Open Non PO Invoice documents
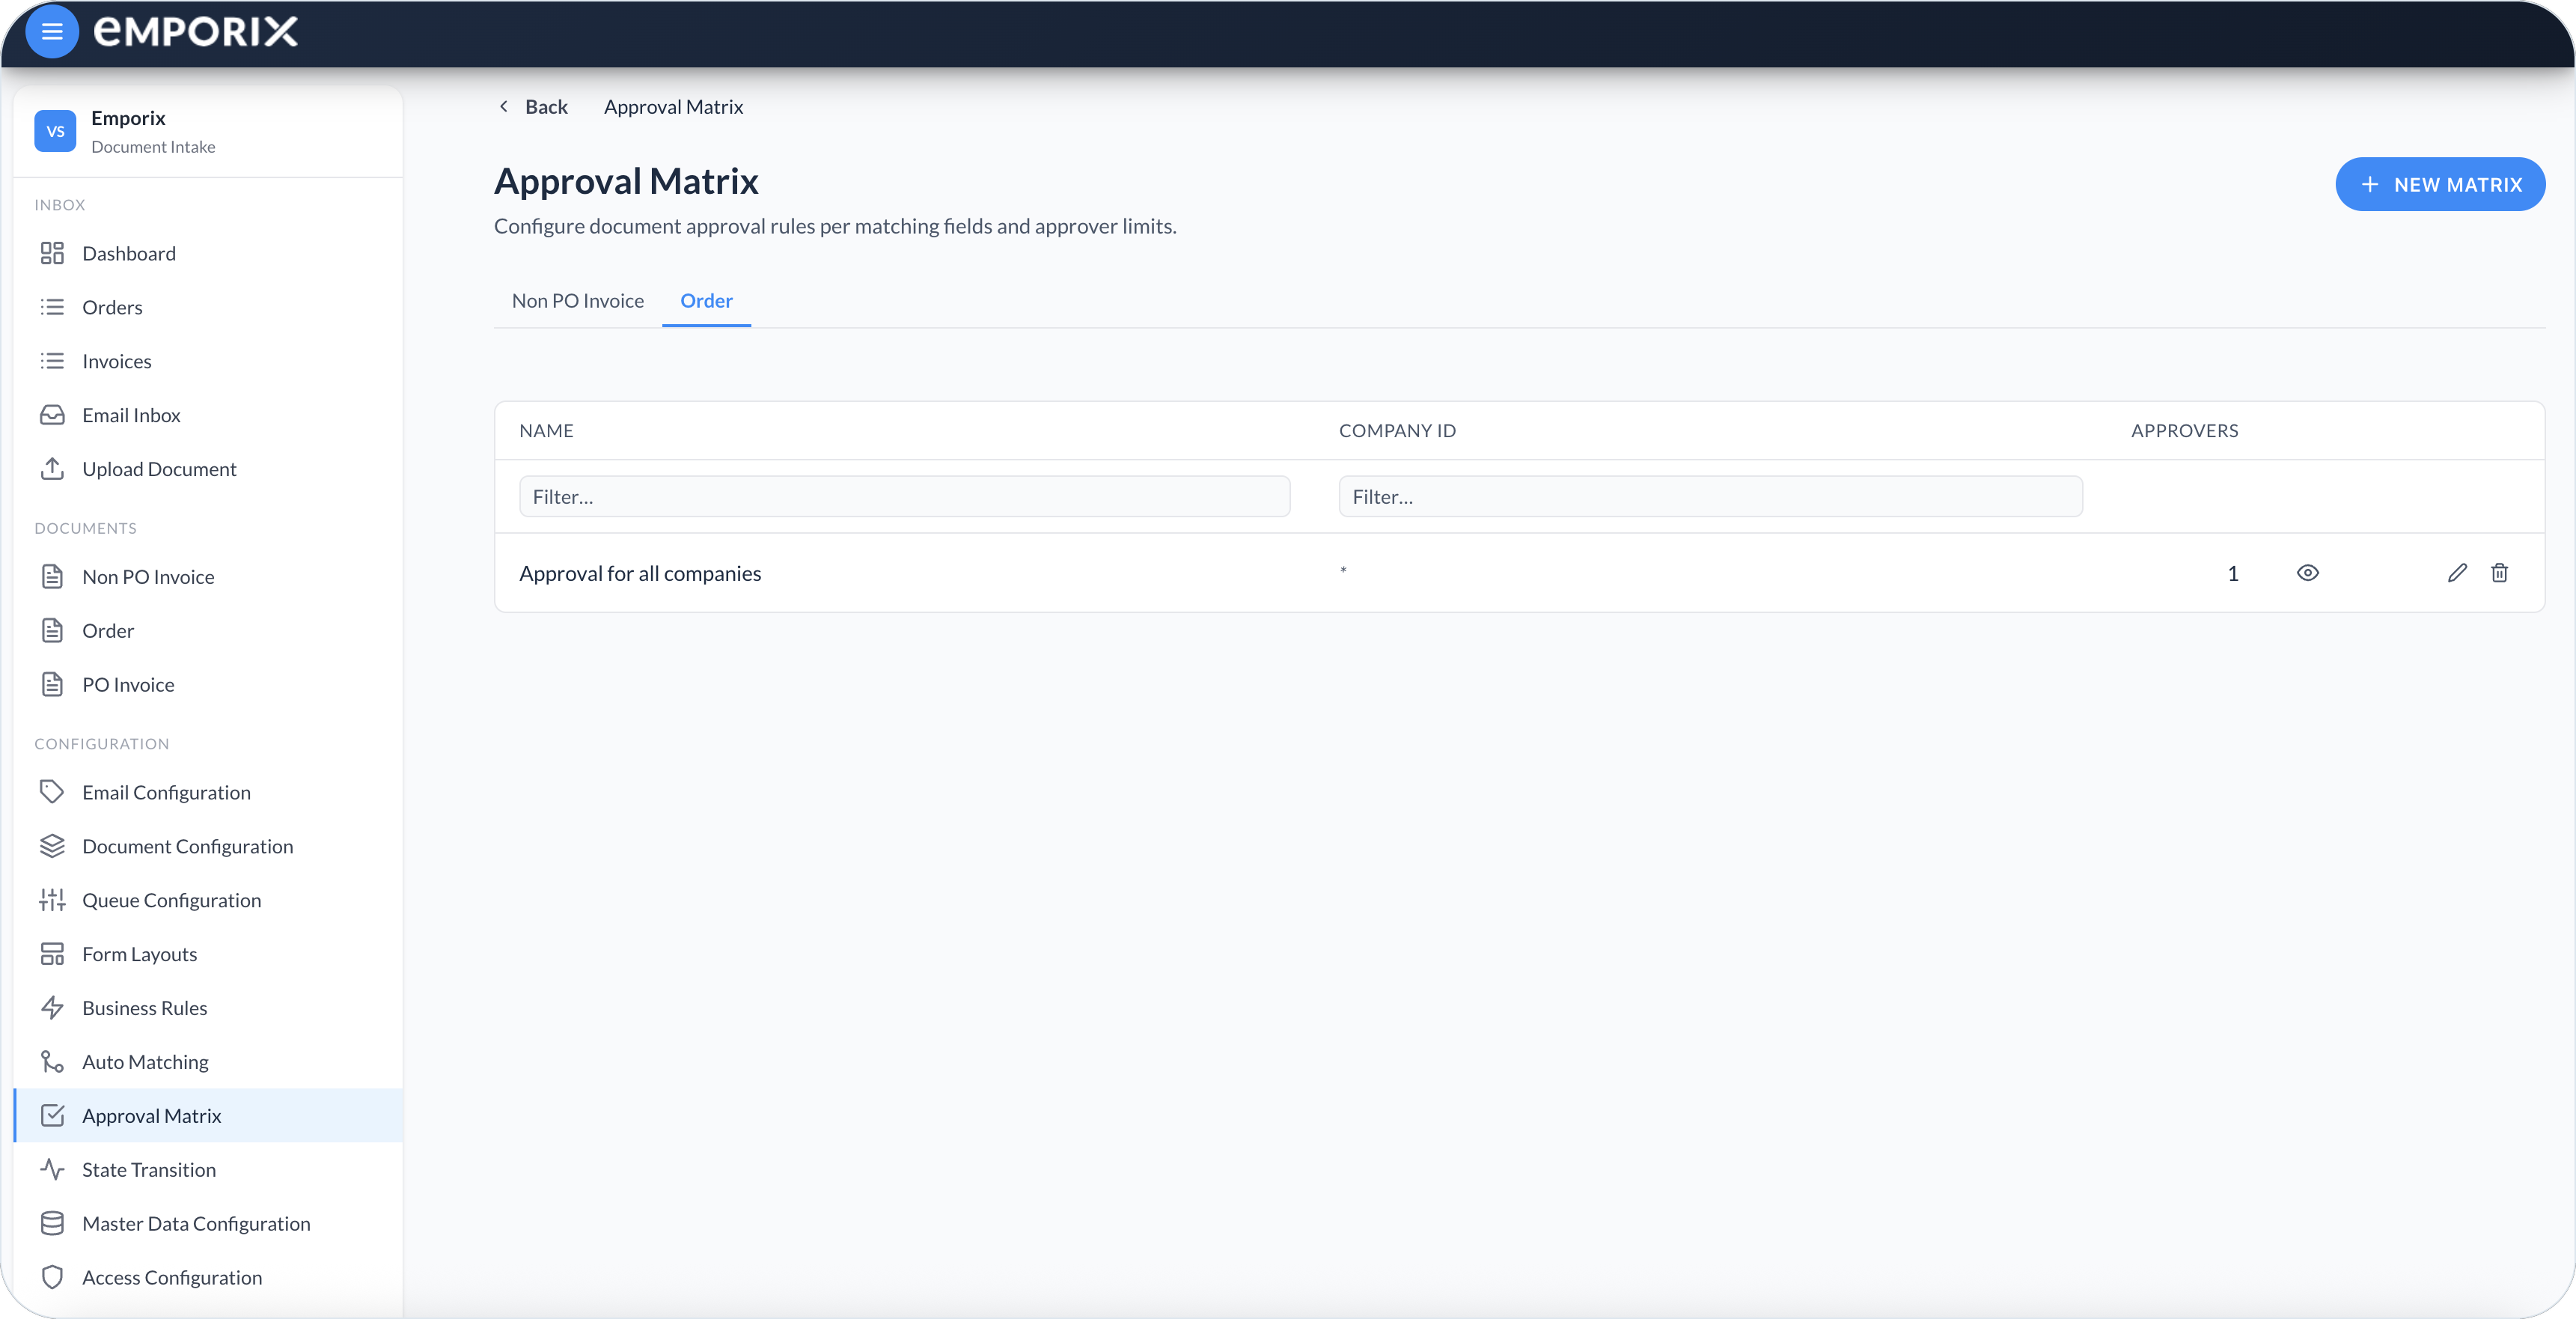Image resolution: width=2576 pixels, height=1319 pixels. click(x=208, y=577)
